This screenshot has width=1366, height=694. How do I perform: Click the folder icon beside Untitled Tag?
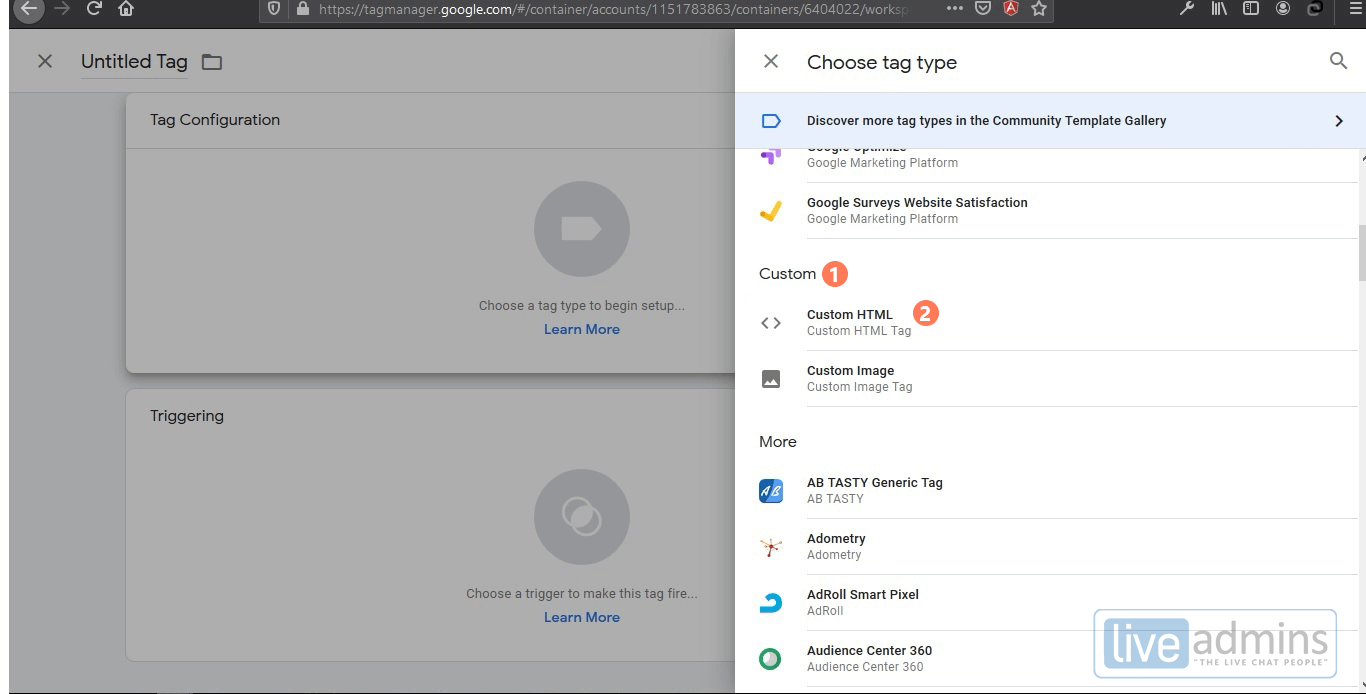click(x=211, y=62)
